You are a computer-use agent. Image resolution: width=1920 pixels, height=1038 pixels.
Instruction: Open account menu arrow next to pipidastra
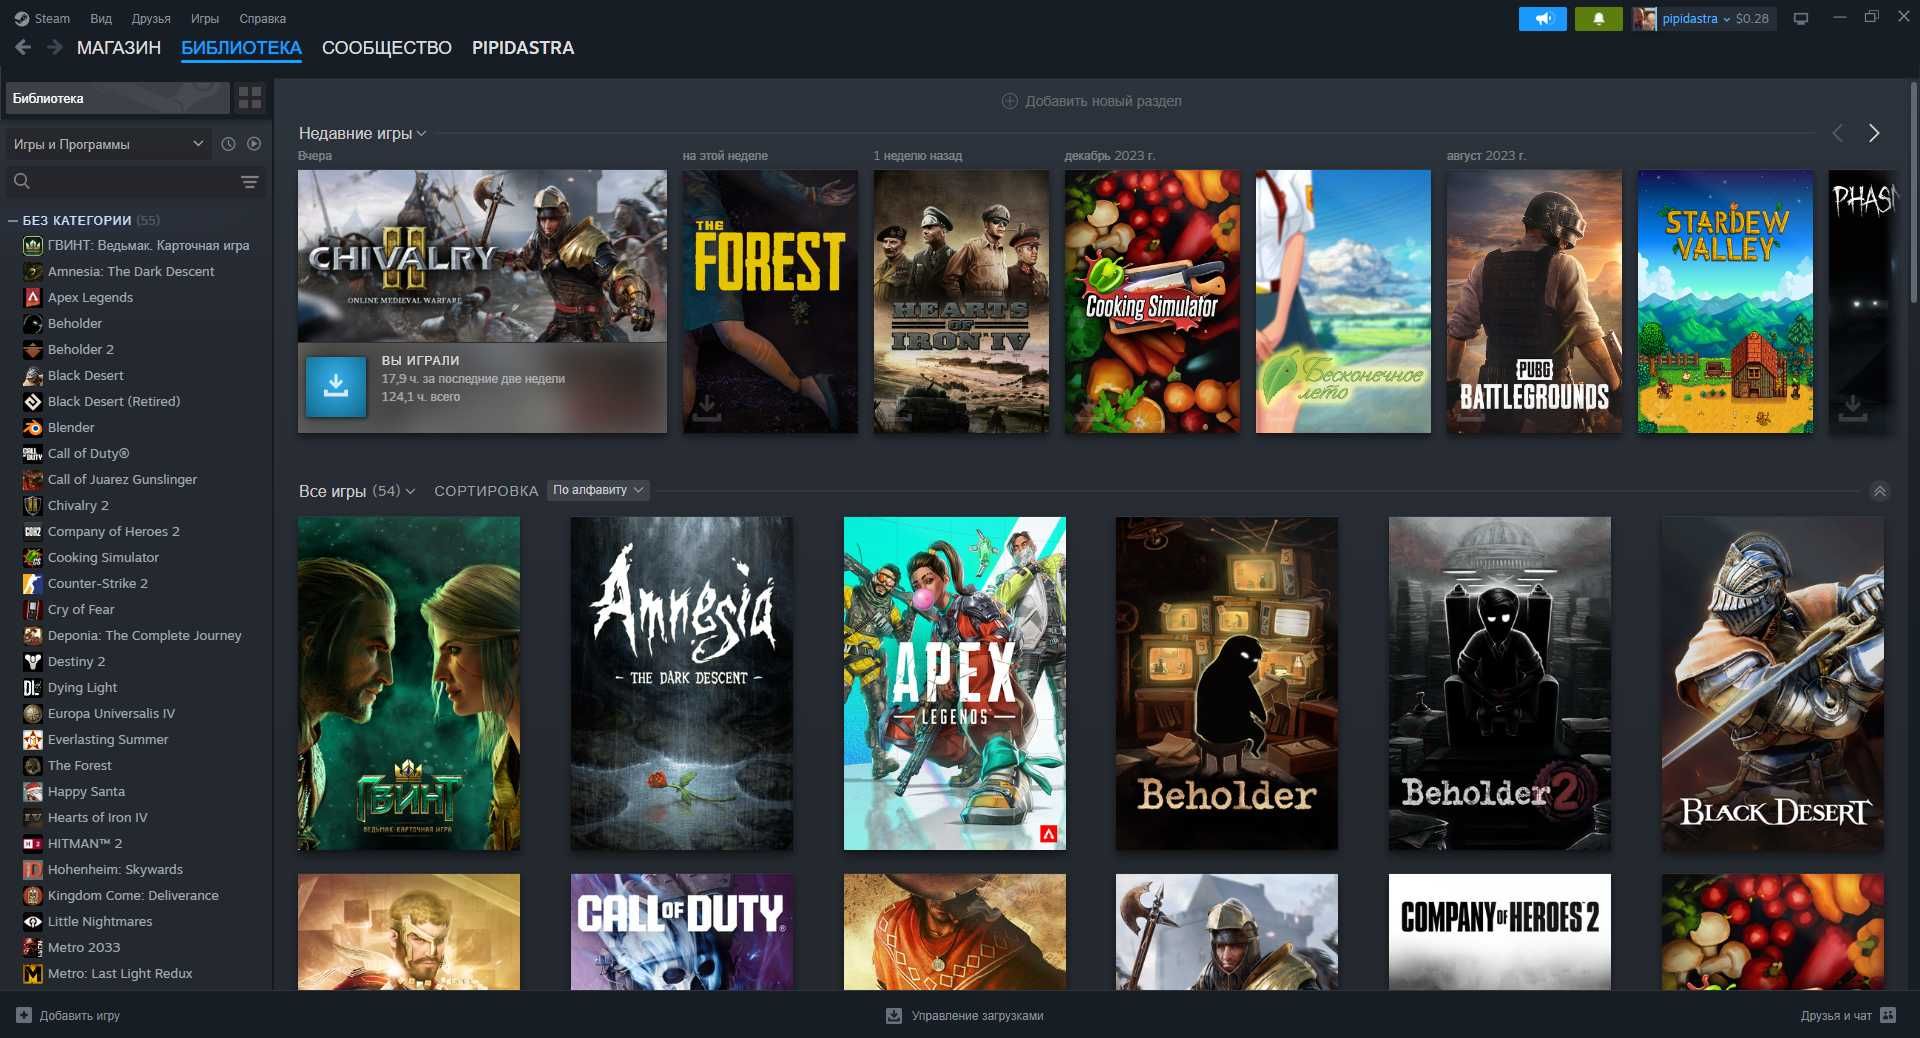click(x=1726, y=19)
